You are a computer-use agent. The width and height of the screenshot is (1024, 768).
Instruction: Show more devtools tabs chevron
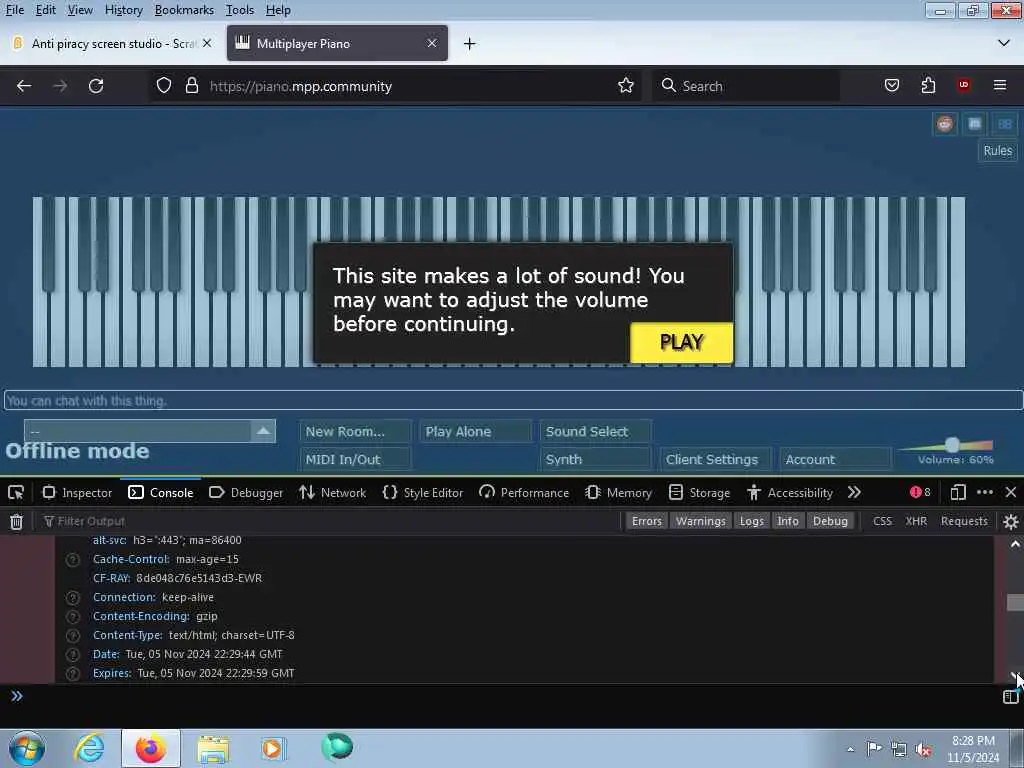tap(854, 492)
